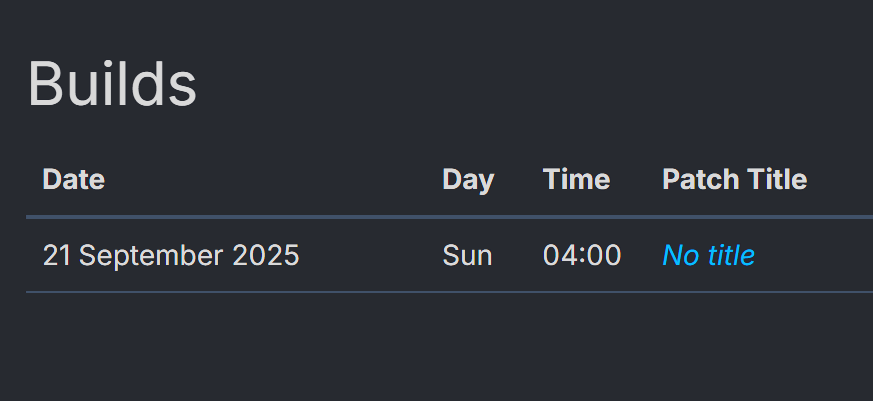Viewport: 873px width, 401px height.
Task: Click the italic word title in link
Action: (731, 256)
